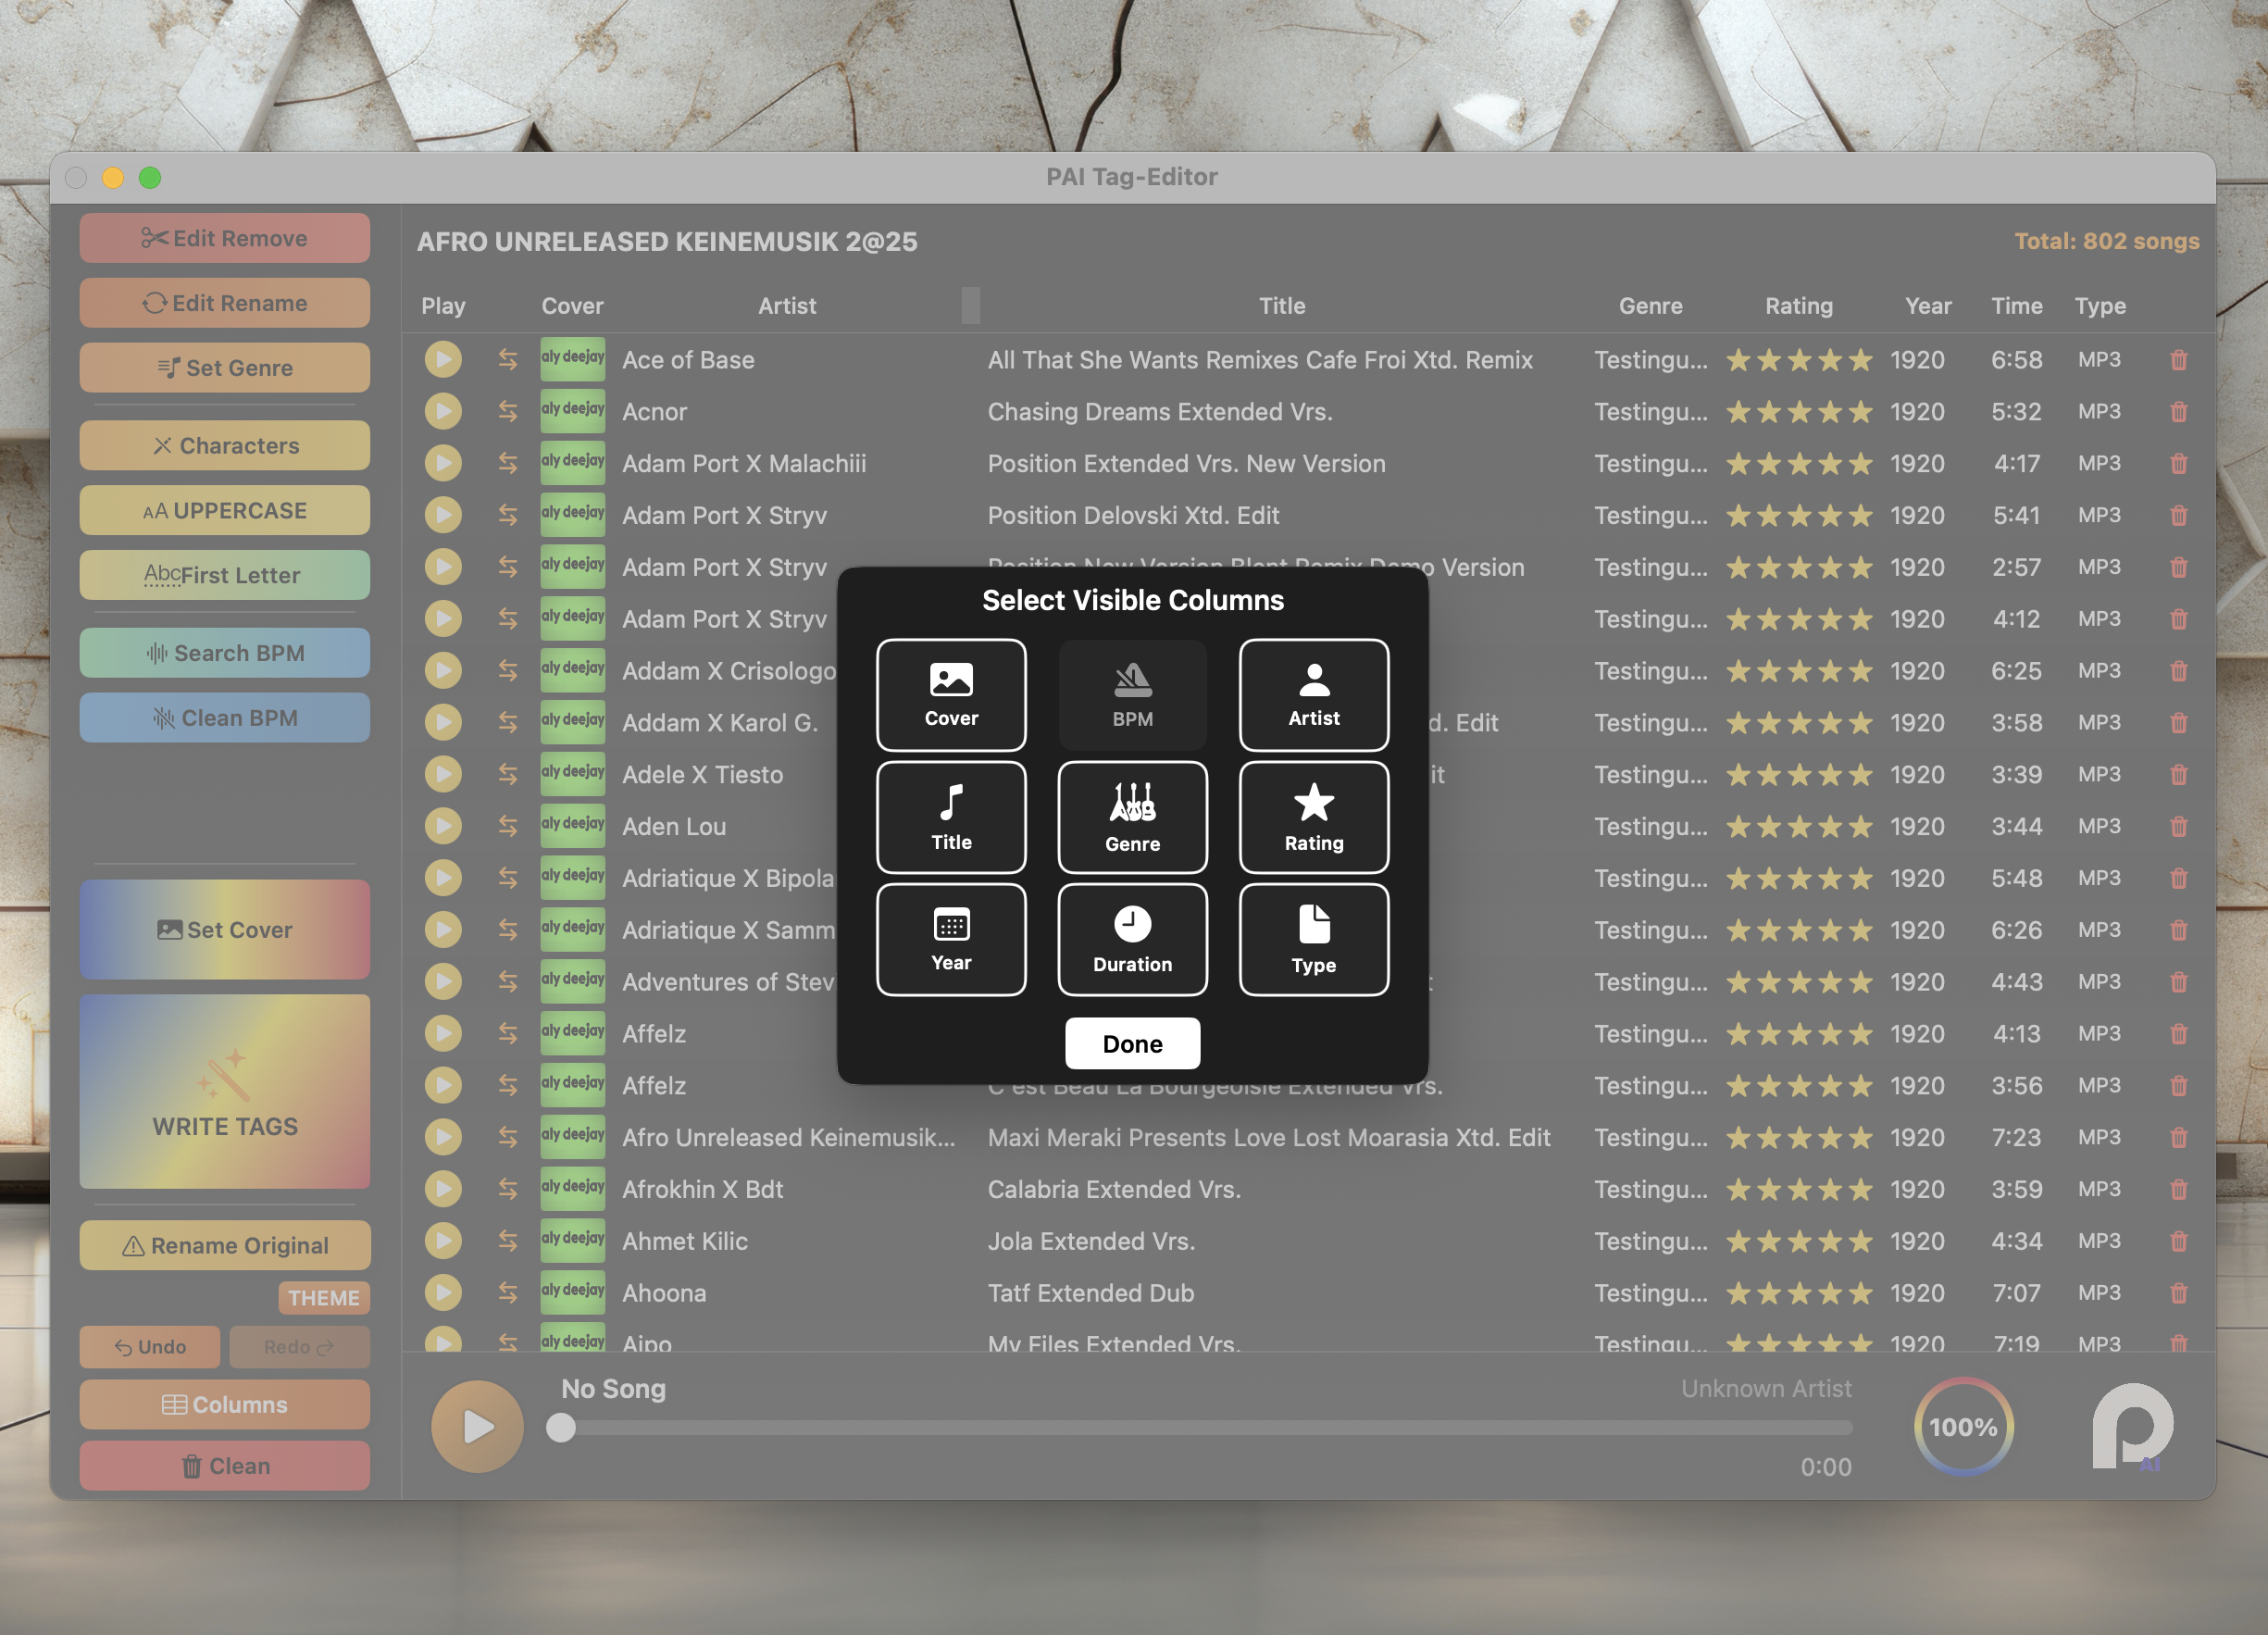Sort by the Year column header
Image resolution: width=2268 pixels, height=1635 pixels.
click(1928, 306)
